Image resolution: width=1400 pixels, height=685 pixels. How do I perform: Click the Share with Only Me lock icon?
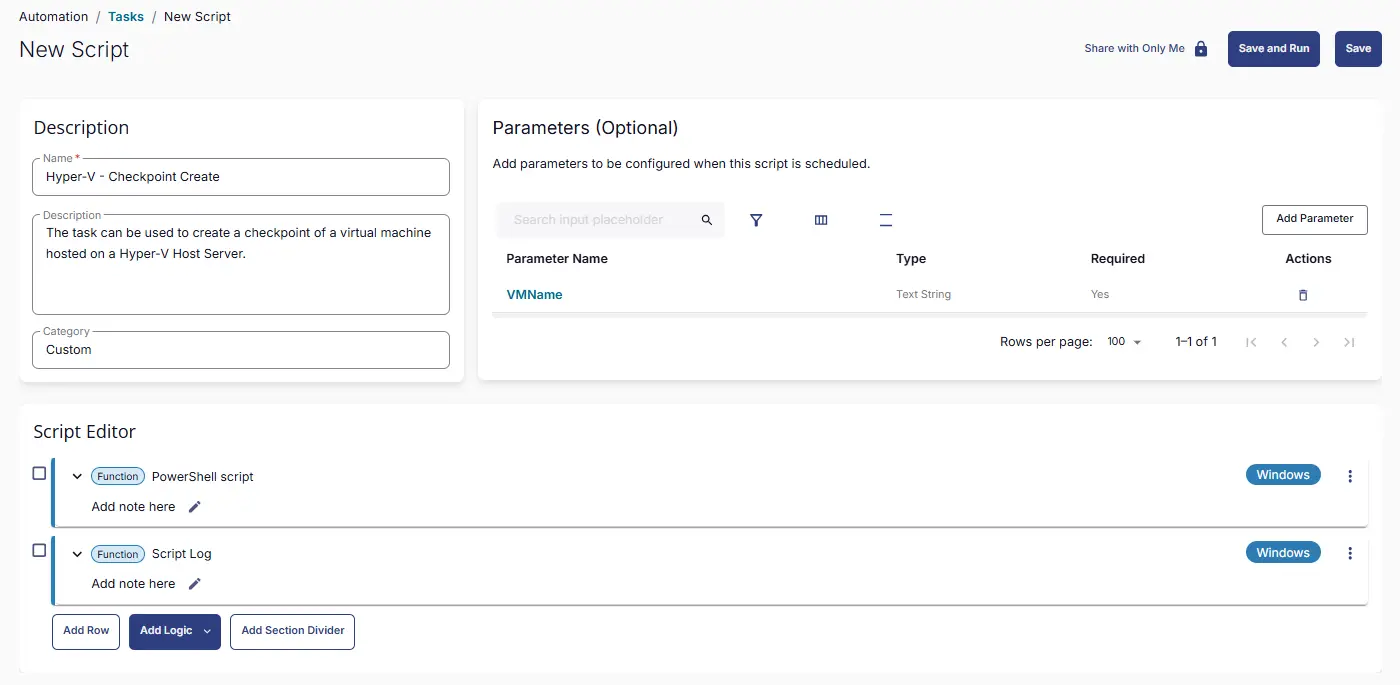pos(1201,49)
